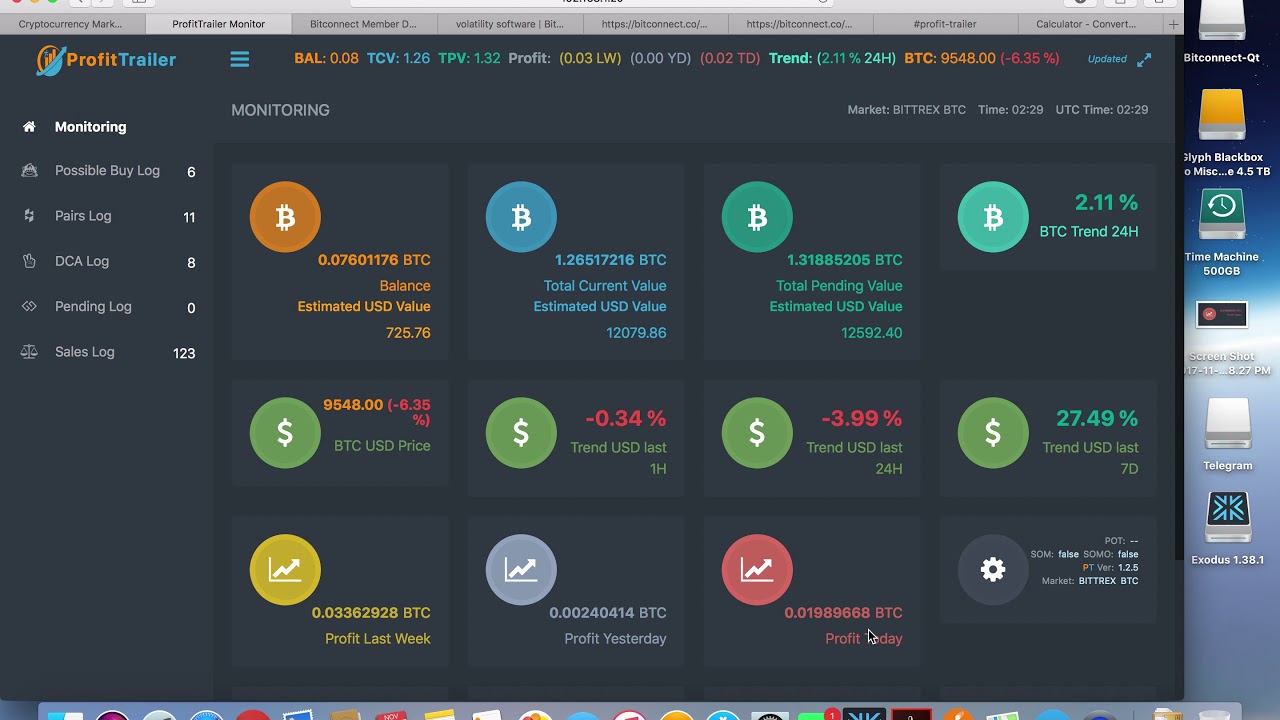Screen dimensions: 1280x720
Task: Click the dollar icon for Trend USD last 24H
Action: click(757, 433)
